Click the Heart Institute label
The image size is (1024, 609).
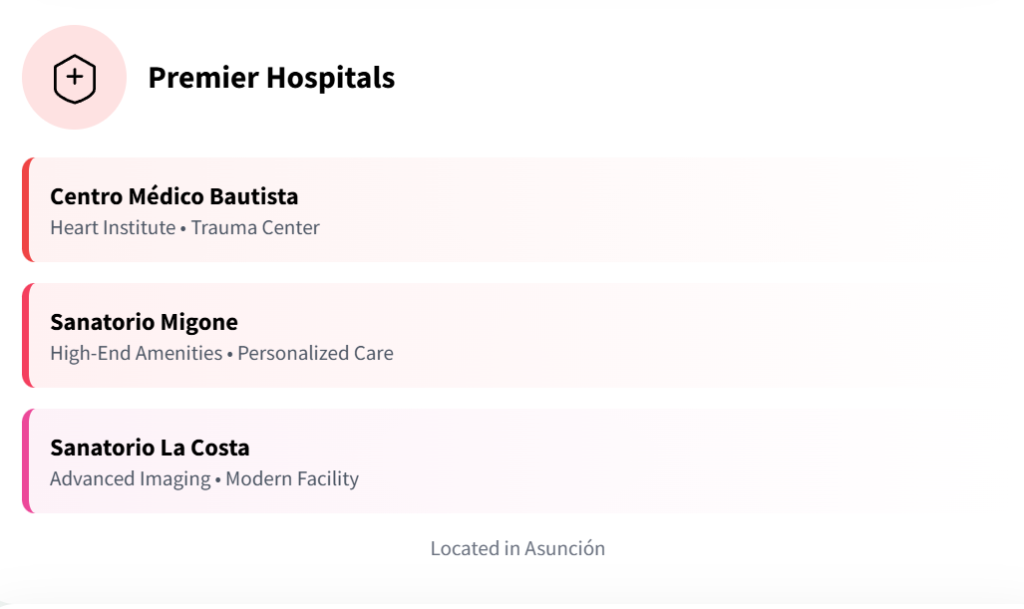[113, 228]
